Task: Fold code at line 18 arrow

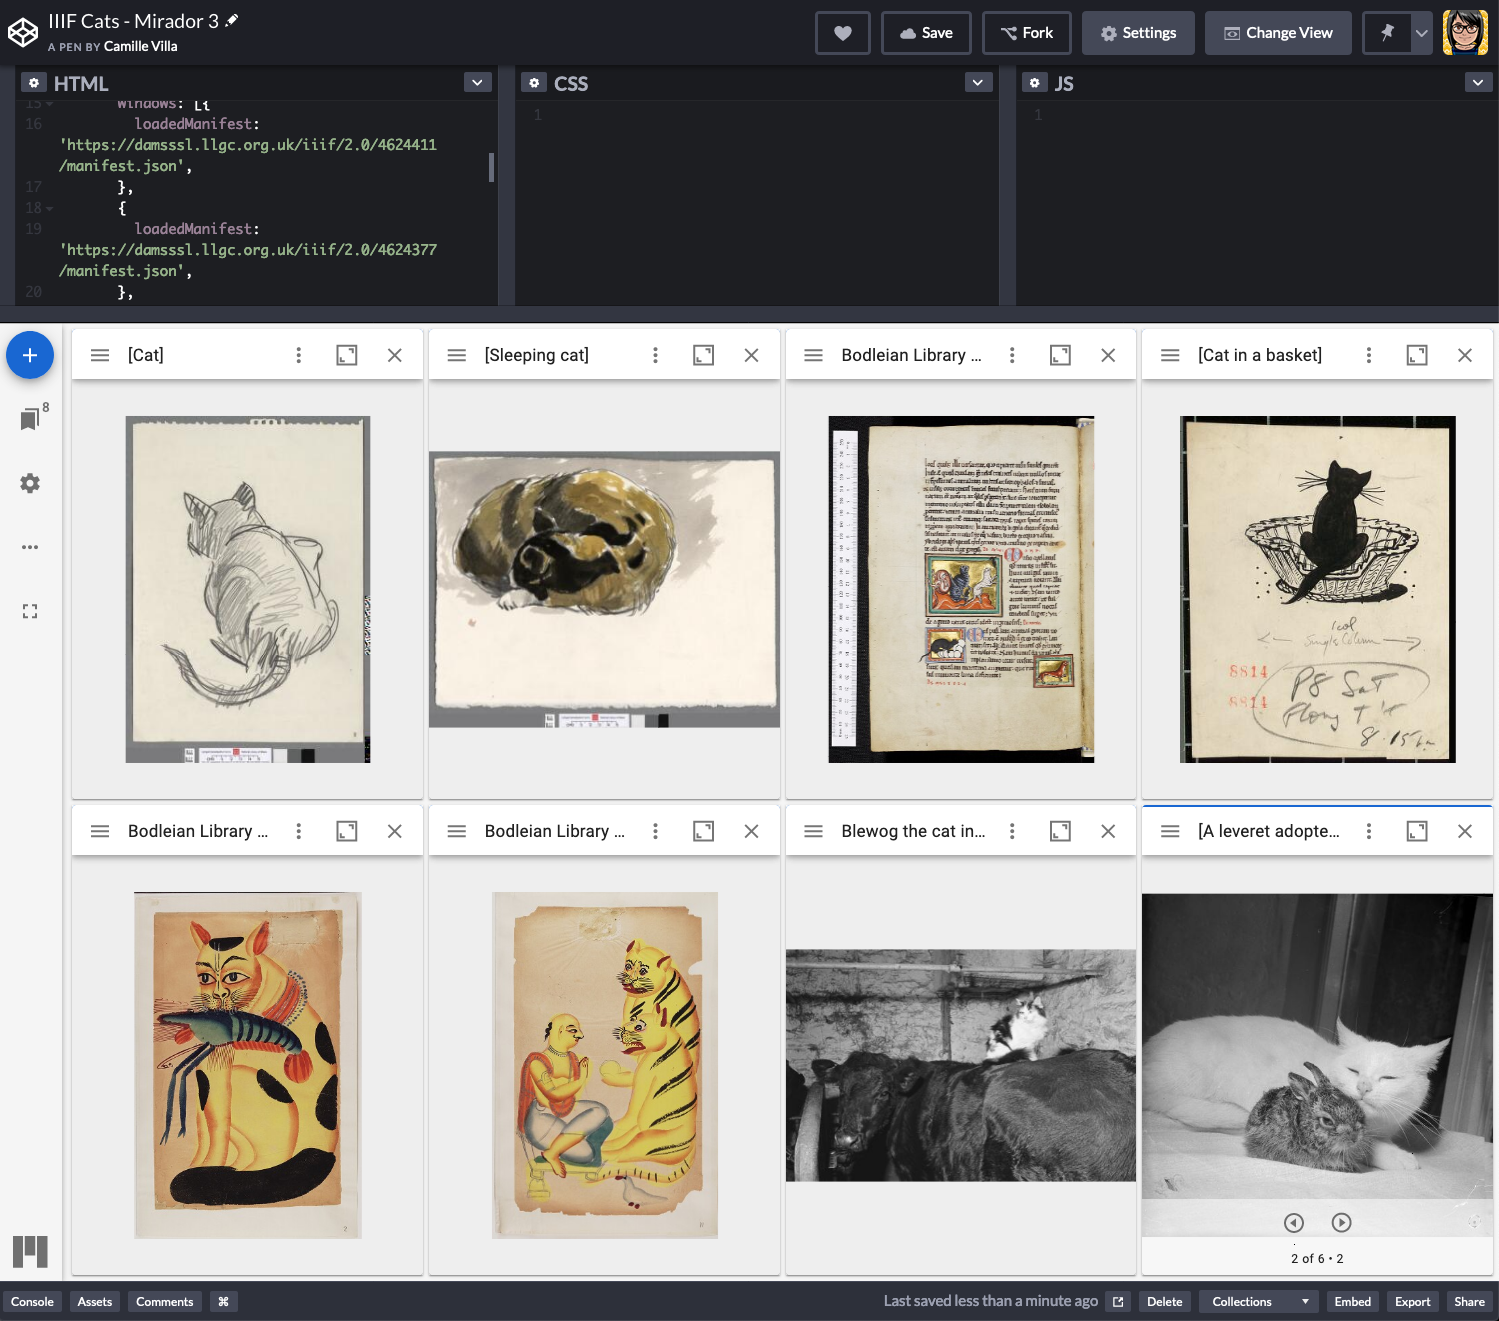Action: click(49, 208)
